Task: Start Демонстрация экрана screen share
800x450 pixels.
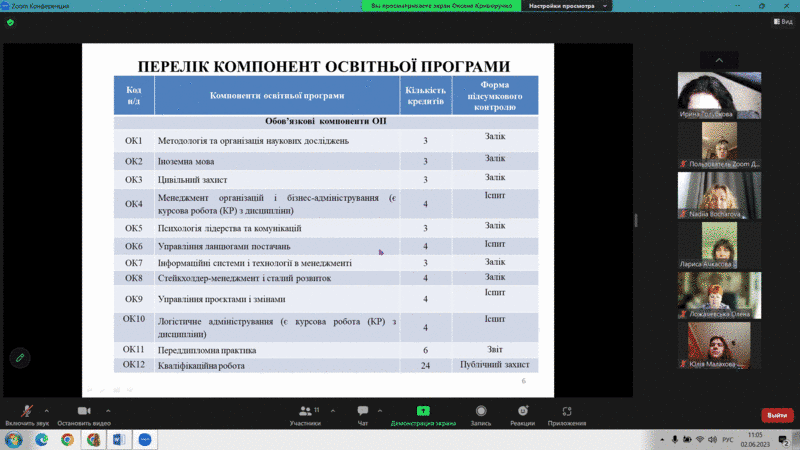Action: tap(423, 415)
